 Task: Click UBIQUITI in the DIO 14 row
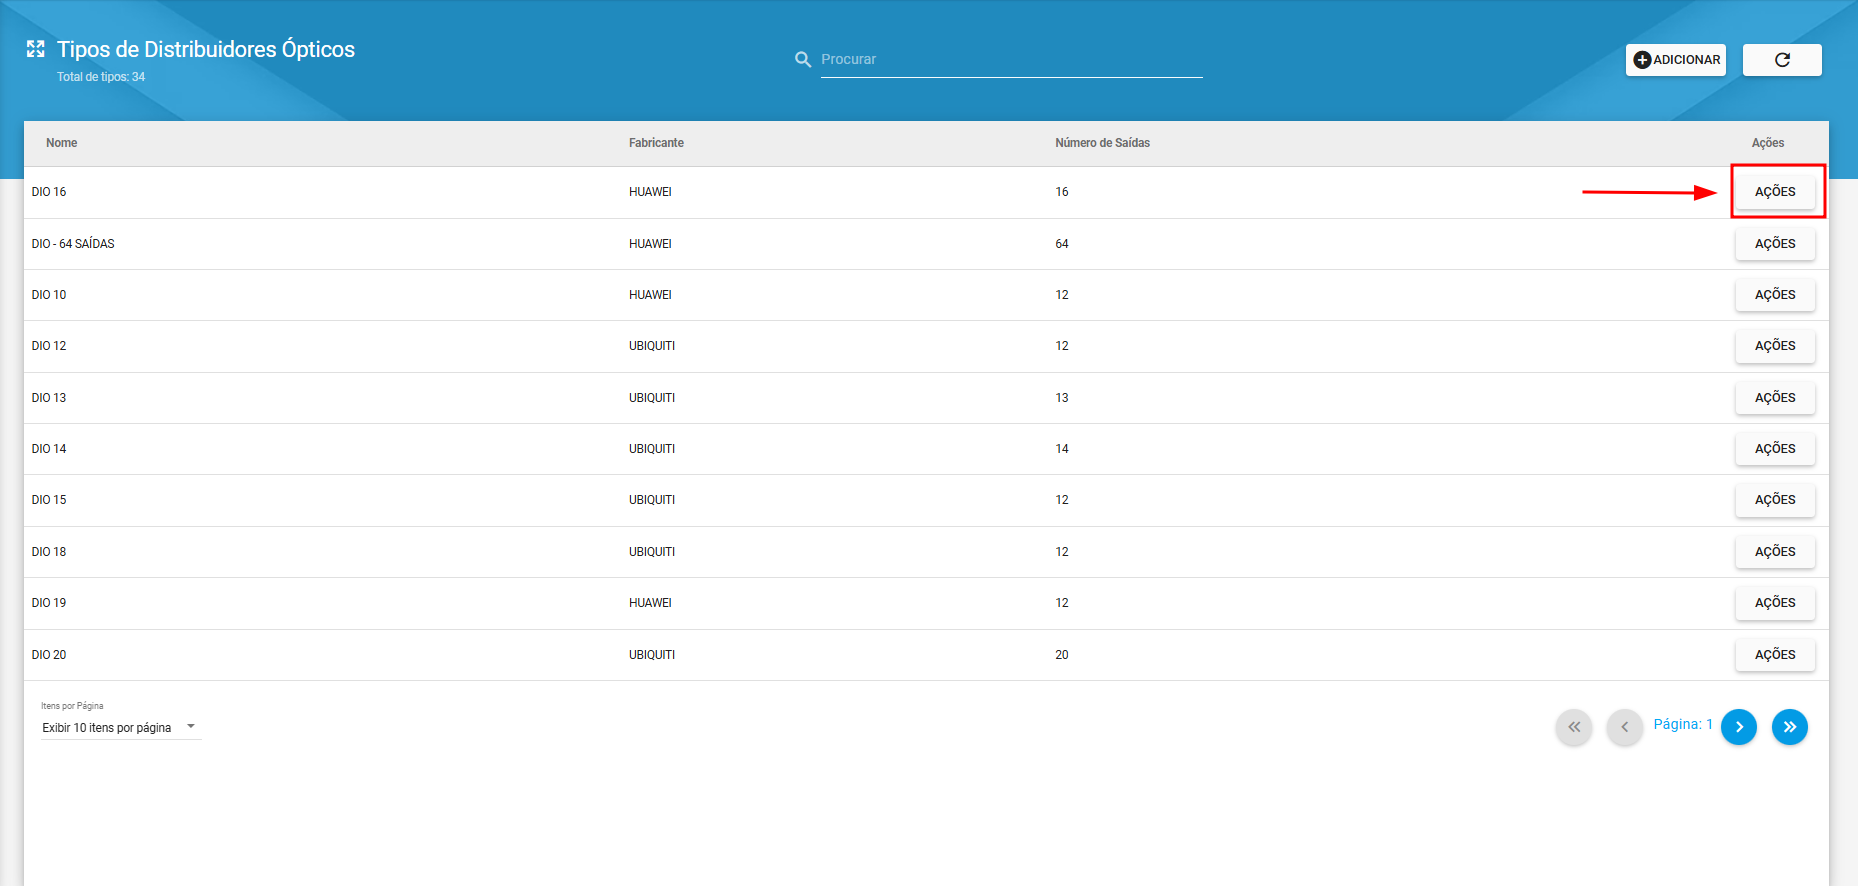652,449
